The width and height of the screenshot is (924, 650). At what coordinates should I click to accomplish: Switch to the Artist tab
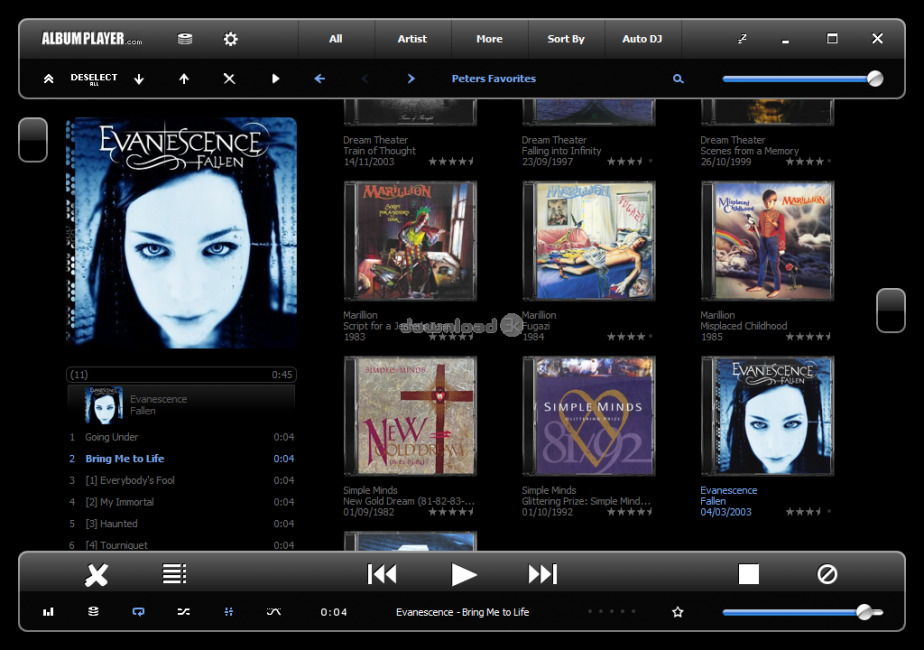pyautogui.click(x=412, y=39)
